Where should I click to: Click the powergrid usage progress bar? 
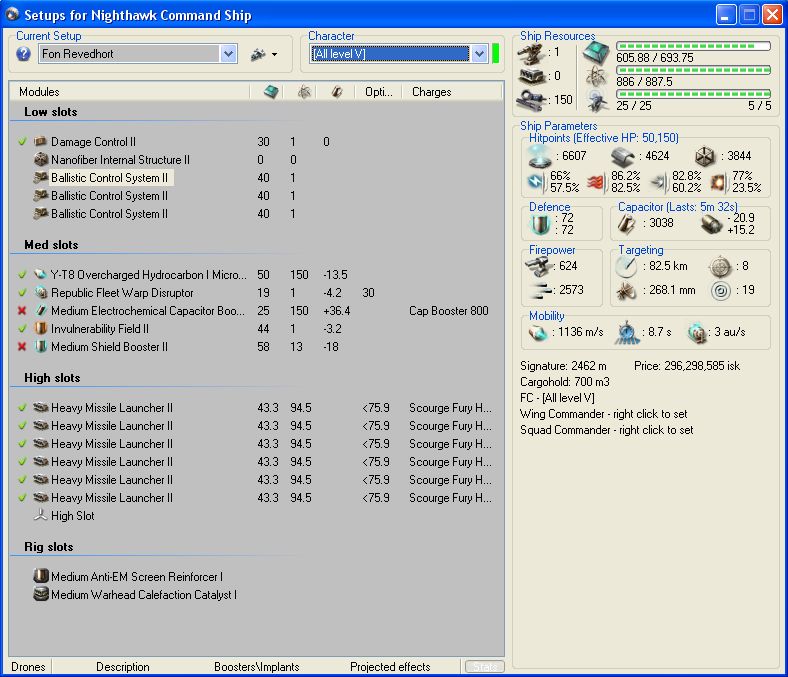[694, 70]
